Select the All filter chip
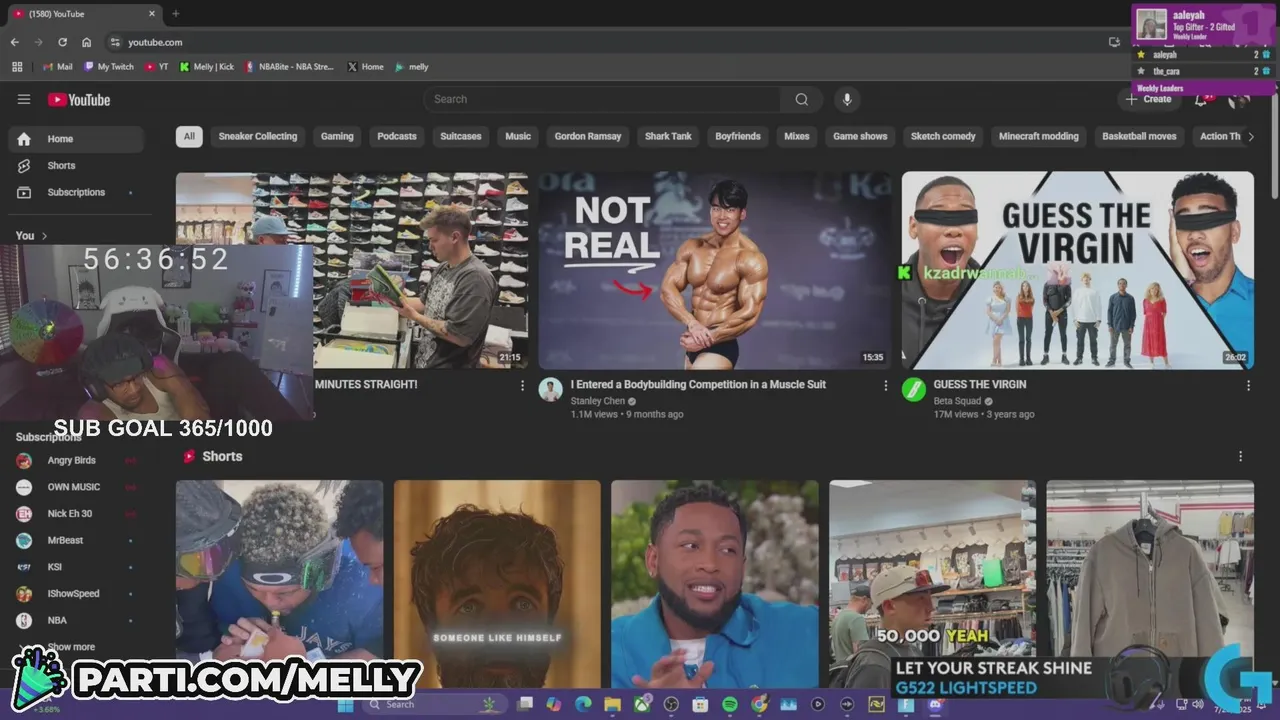The height and width of the screenshot is (720, 1280). pos(189,136)
